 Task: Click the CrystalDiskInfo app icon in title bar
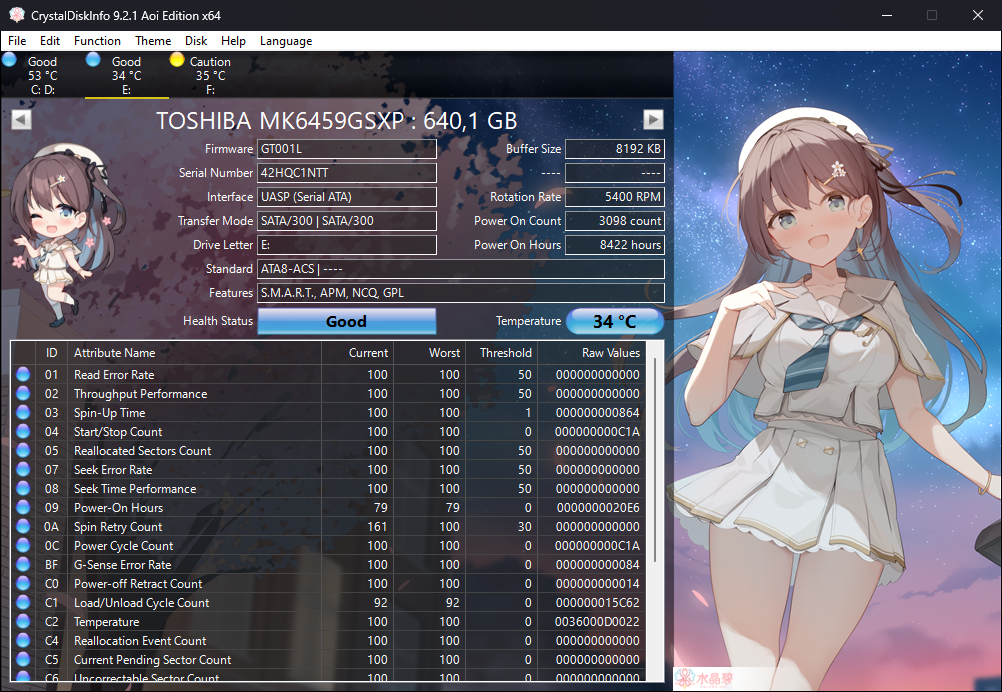(x=17, y=15)
